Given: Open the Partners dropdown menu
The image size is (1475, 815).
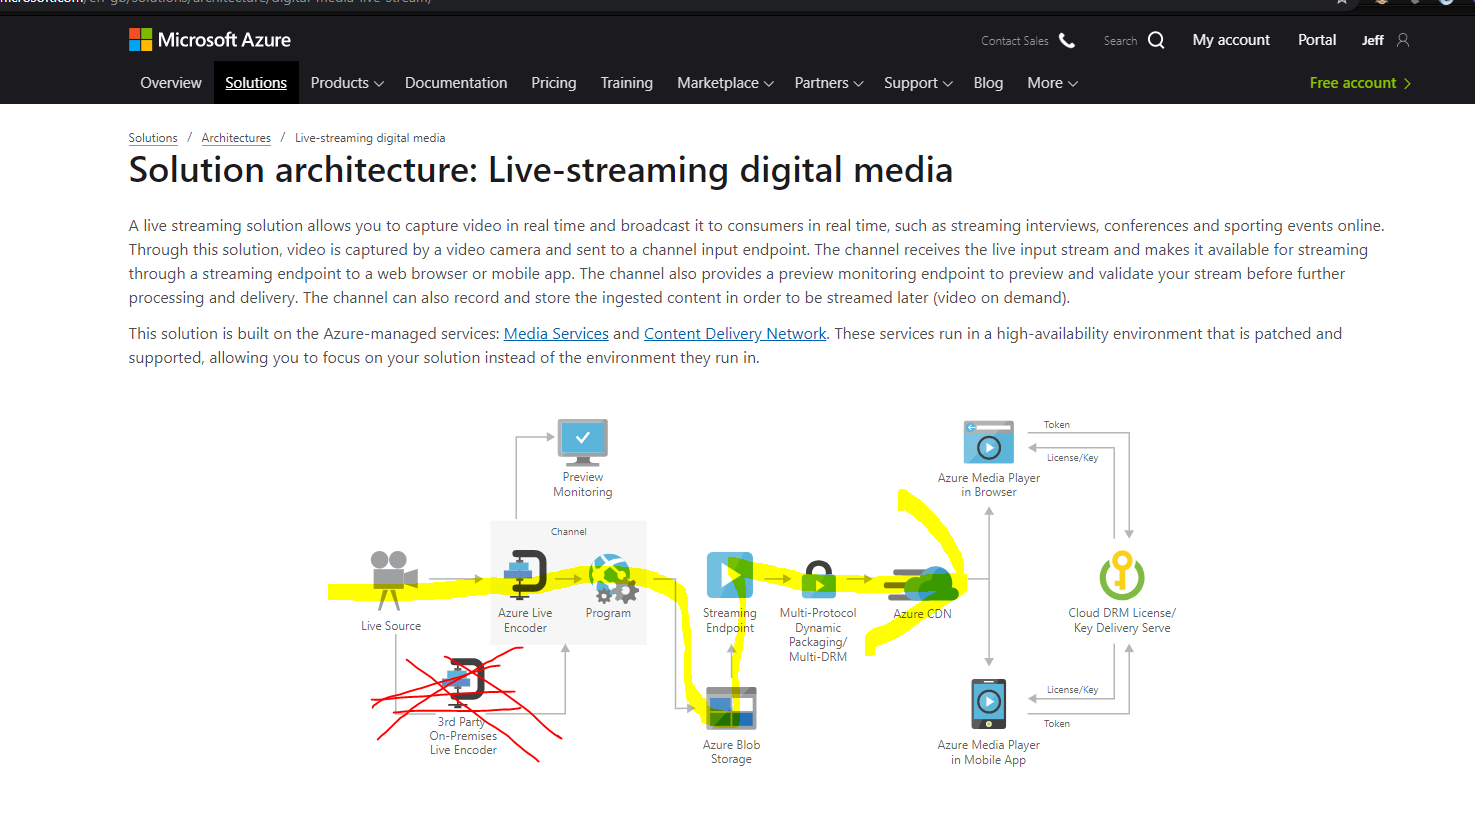Looking at the screenshot, I should [x=829, y=83].
